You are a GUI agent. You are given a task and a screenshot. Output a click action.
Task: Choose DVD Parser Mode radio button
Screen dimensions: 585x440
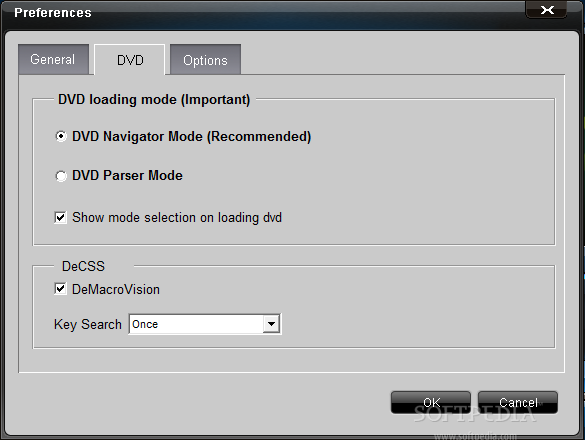[61, 175]
